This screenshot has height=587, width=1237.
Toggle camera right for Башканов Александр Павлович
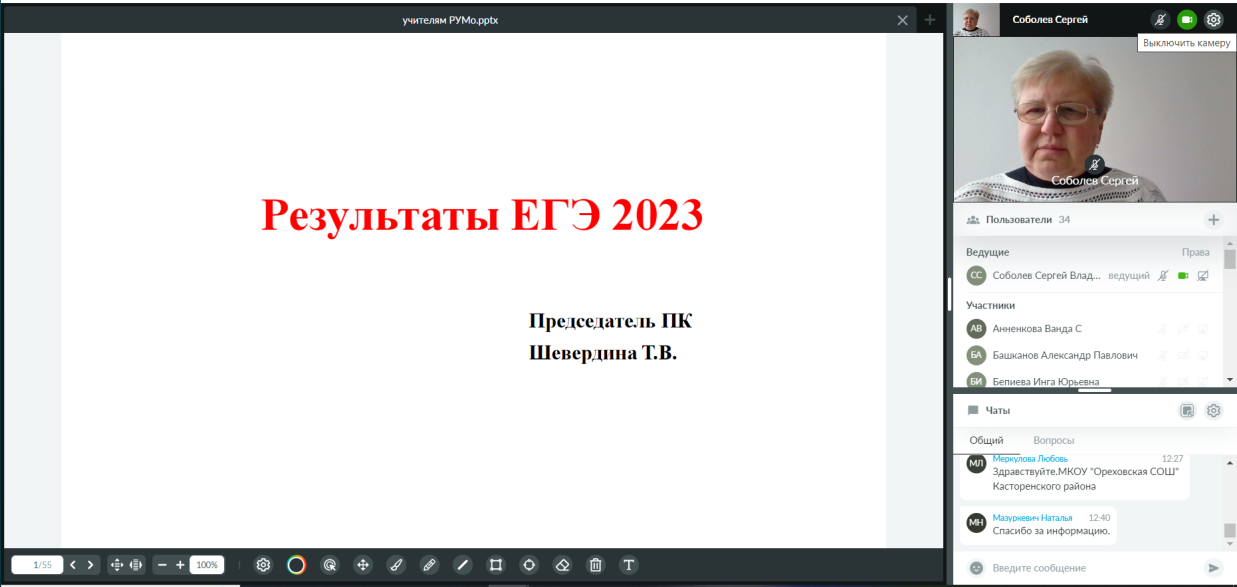pos(1183,355)
